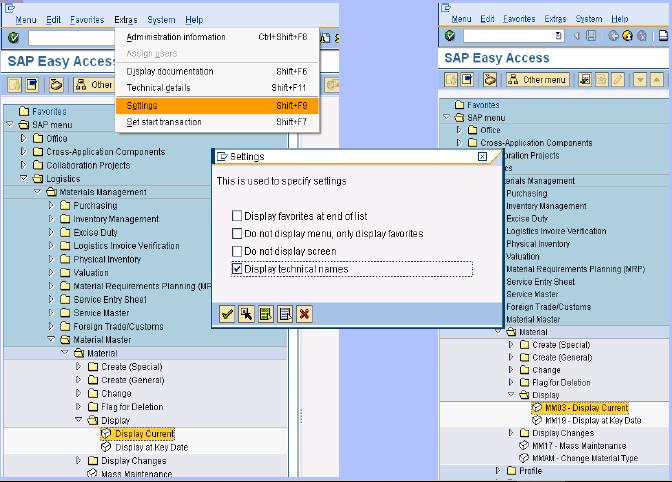Select MM19 - Display at Key Date

pyautogui.click(x=593, y=420)
